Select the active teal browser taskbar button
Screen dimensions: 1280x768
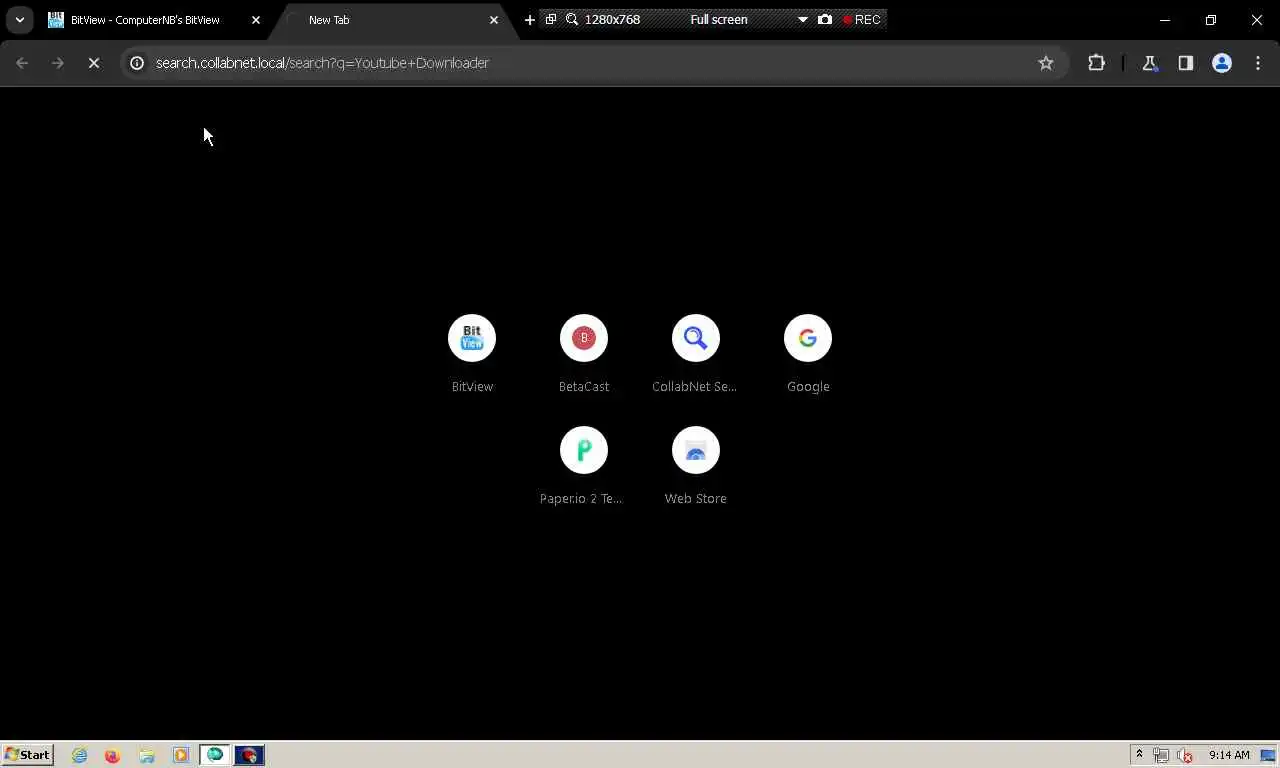(215, 755)
